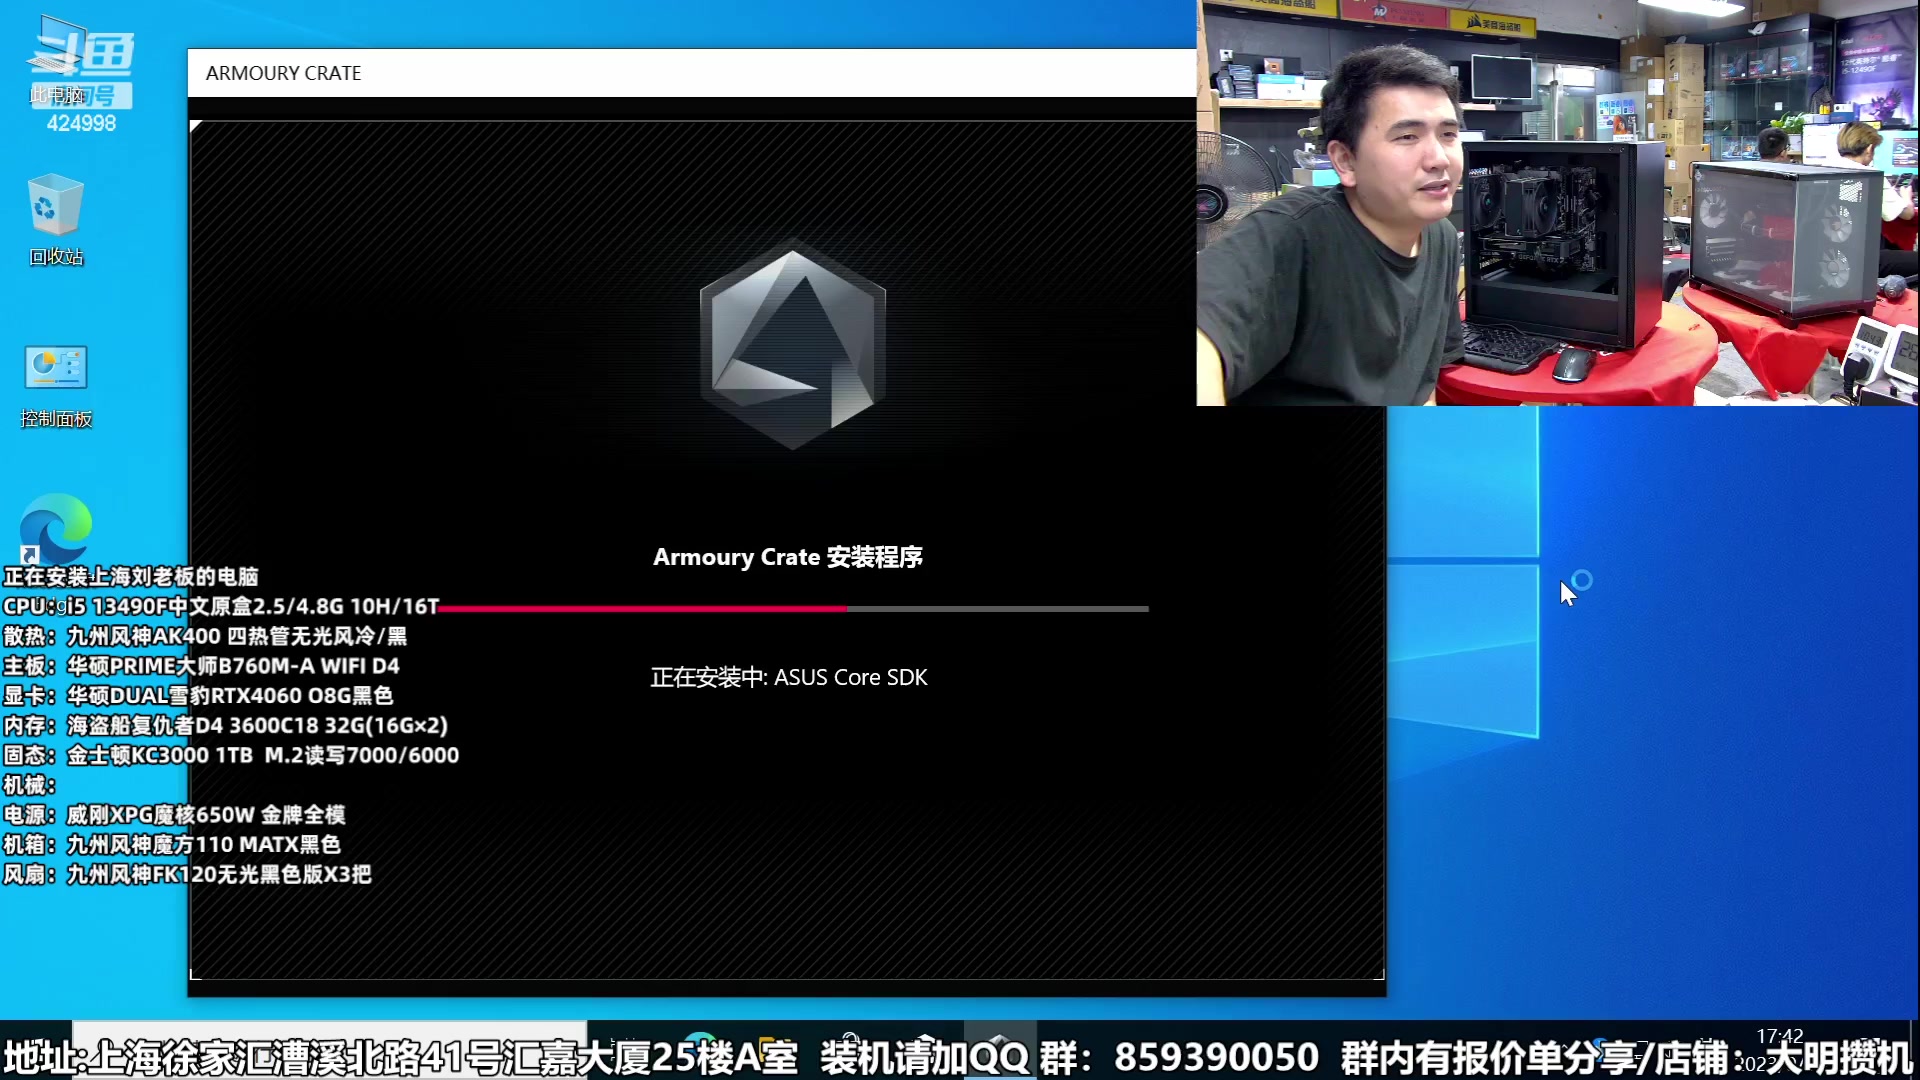
Task: Click the 正在安装中 ASUS Core SDK status text
Action: [789, 677]
